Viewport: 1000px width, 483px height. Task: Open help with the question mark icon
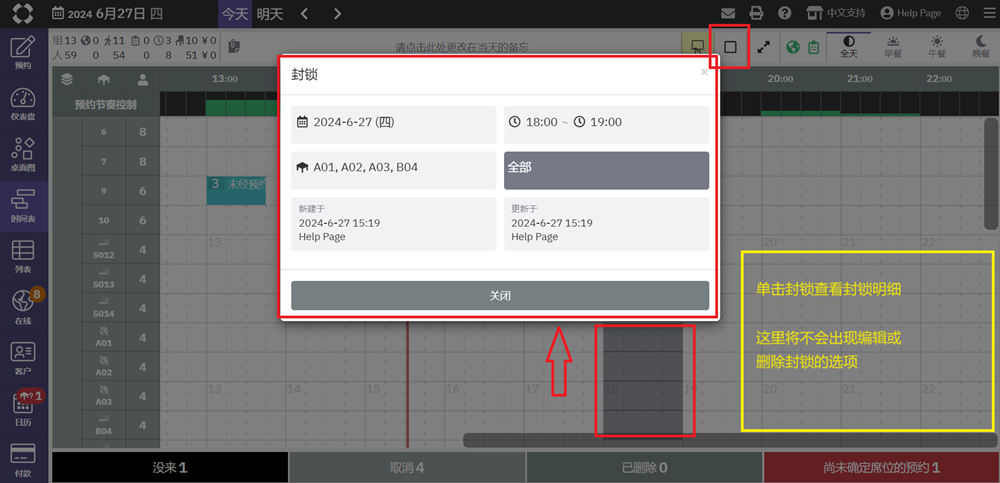785,13
